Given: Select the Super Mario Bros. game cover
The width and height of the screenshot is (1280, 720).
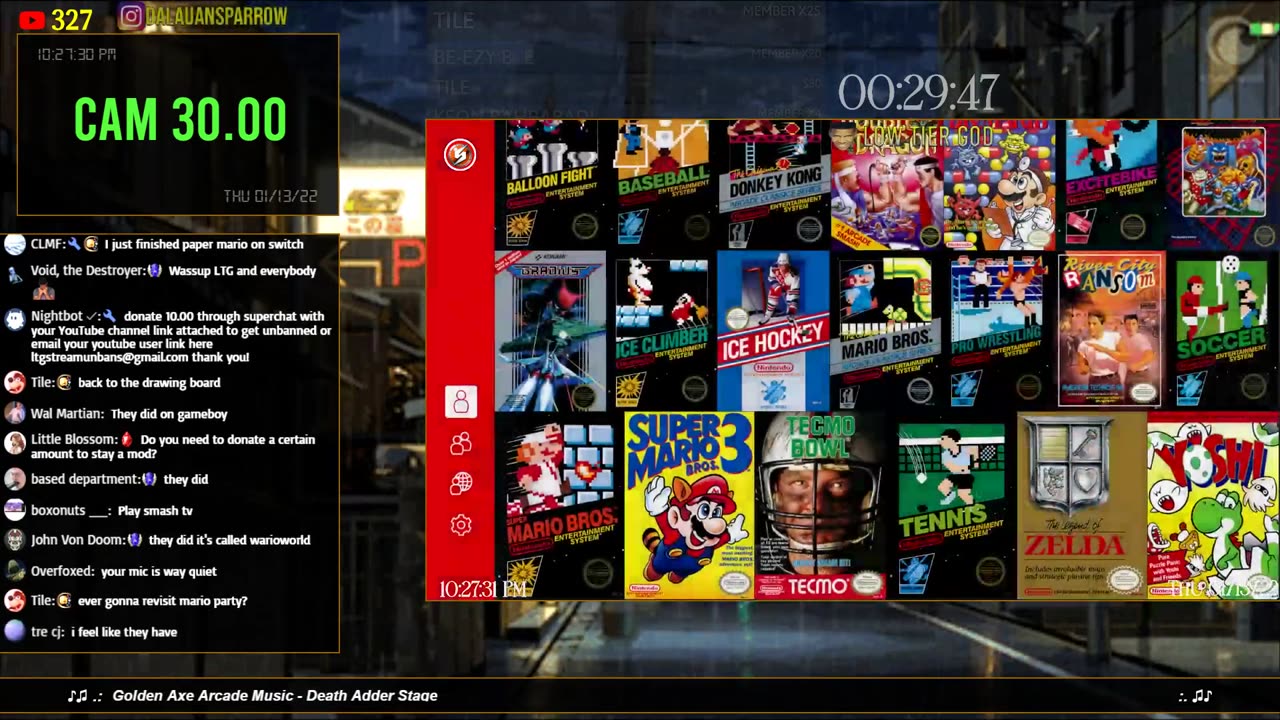Looking at the screenshot, I should pyautogui.click(x=560, y=506).
